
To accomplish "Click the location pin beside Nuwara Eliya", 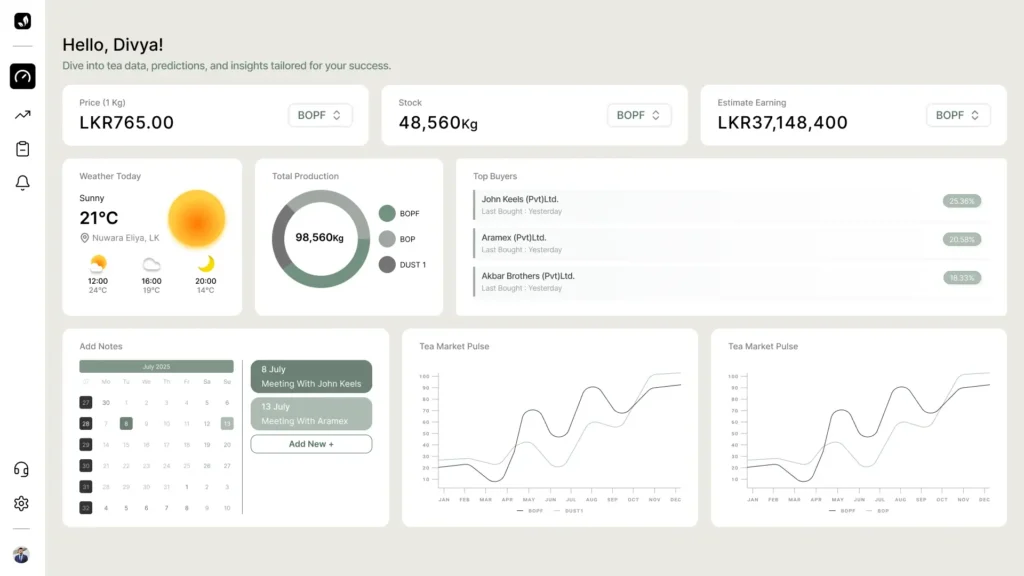I will 85,238.
